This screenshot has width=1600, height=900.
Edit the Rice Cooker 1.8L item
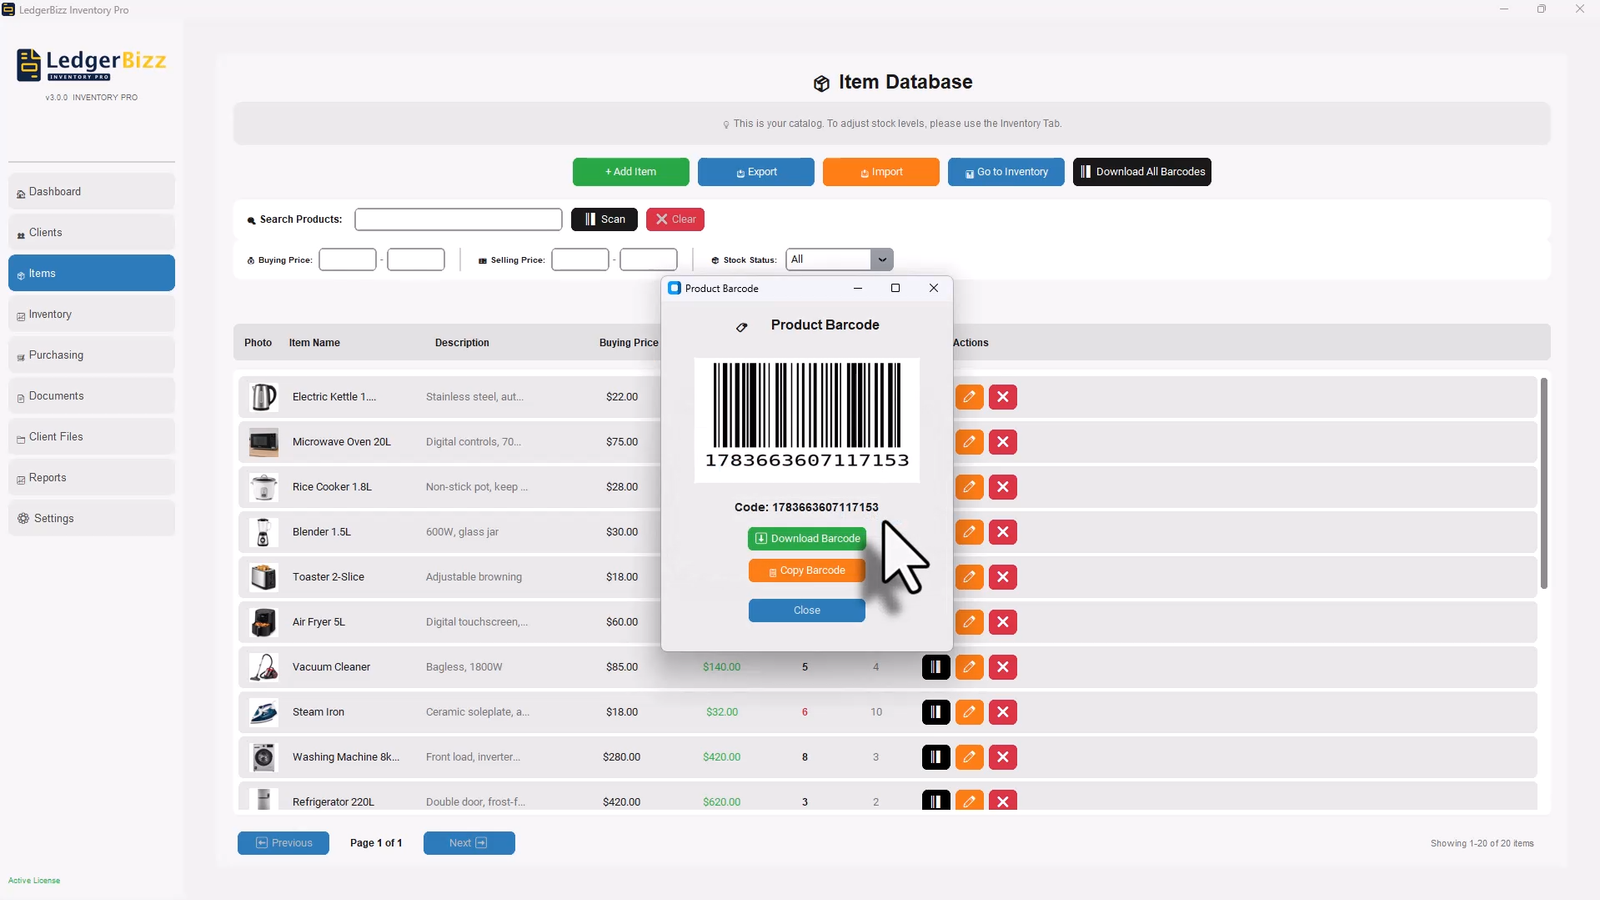click(x=969, y=487)
